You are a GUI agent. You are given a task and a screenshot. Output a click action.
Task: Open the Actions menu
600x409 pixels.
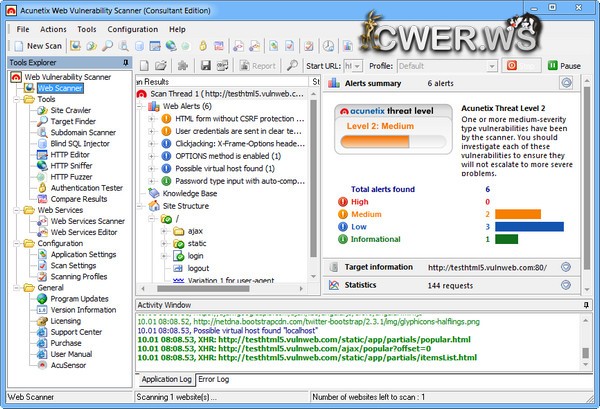click(x=53, y=29)
